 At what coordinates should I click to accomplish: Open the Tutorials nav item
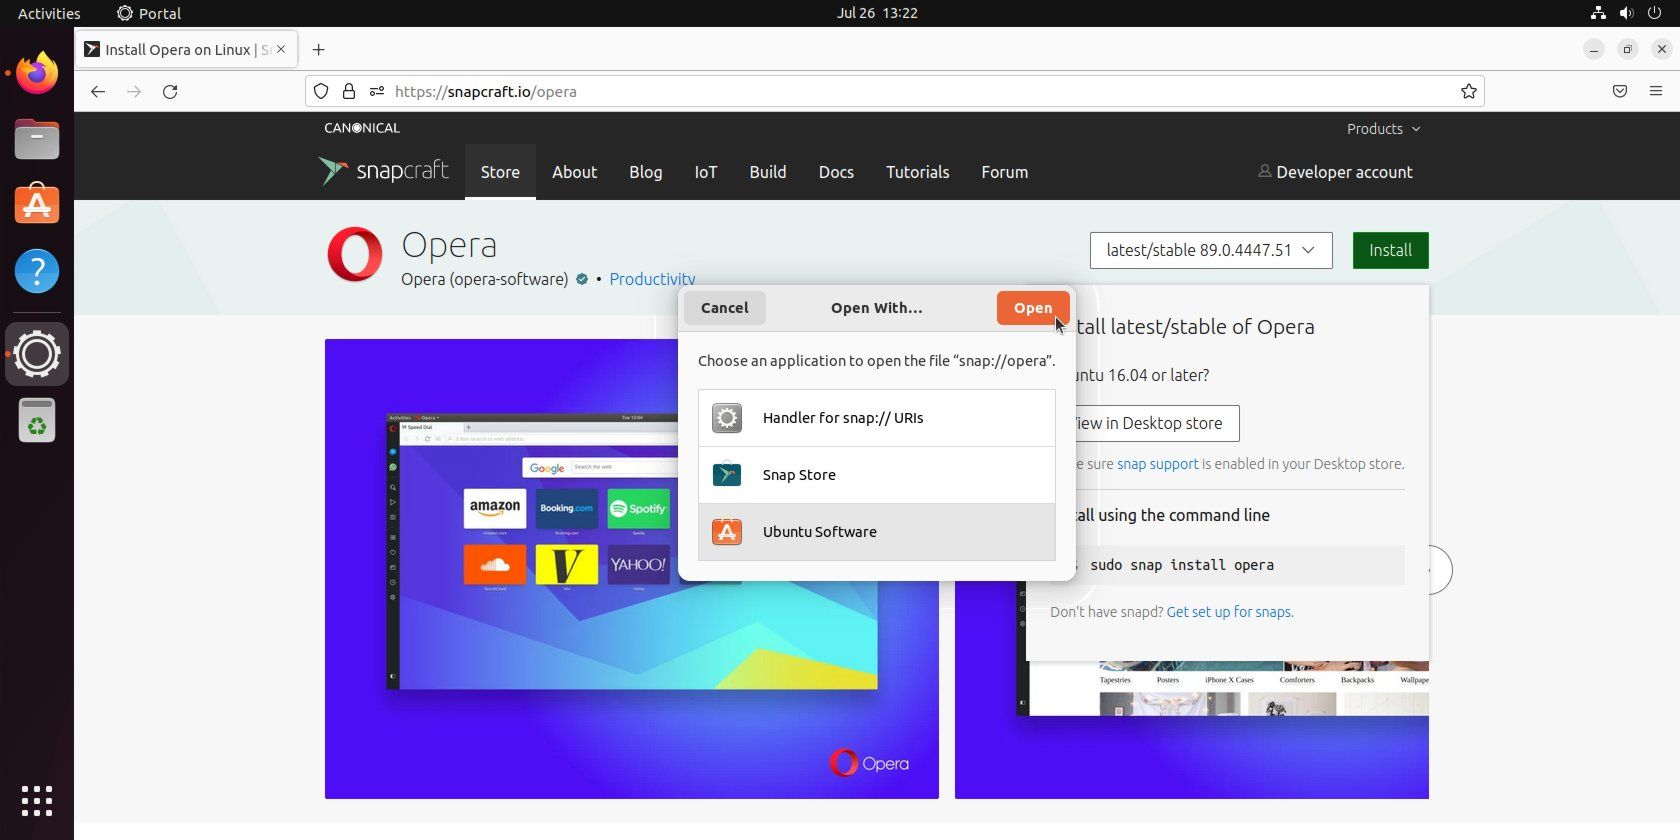coord(918,172)
